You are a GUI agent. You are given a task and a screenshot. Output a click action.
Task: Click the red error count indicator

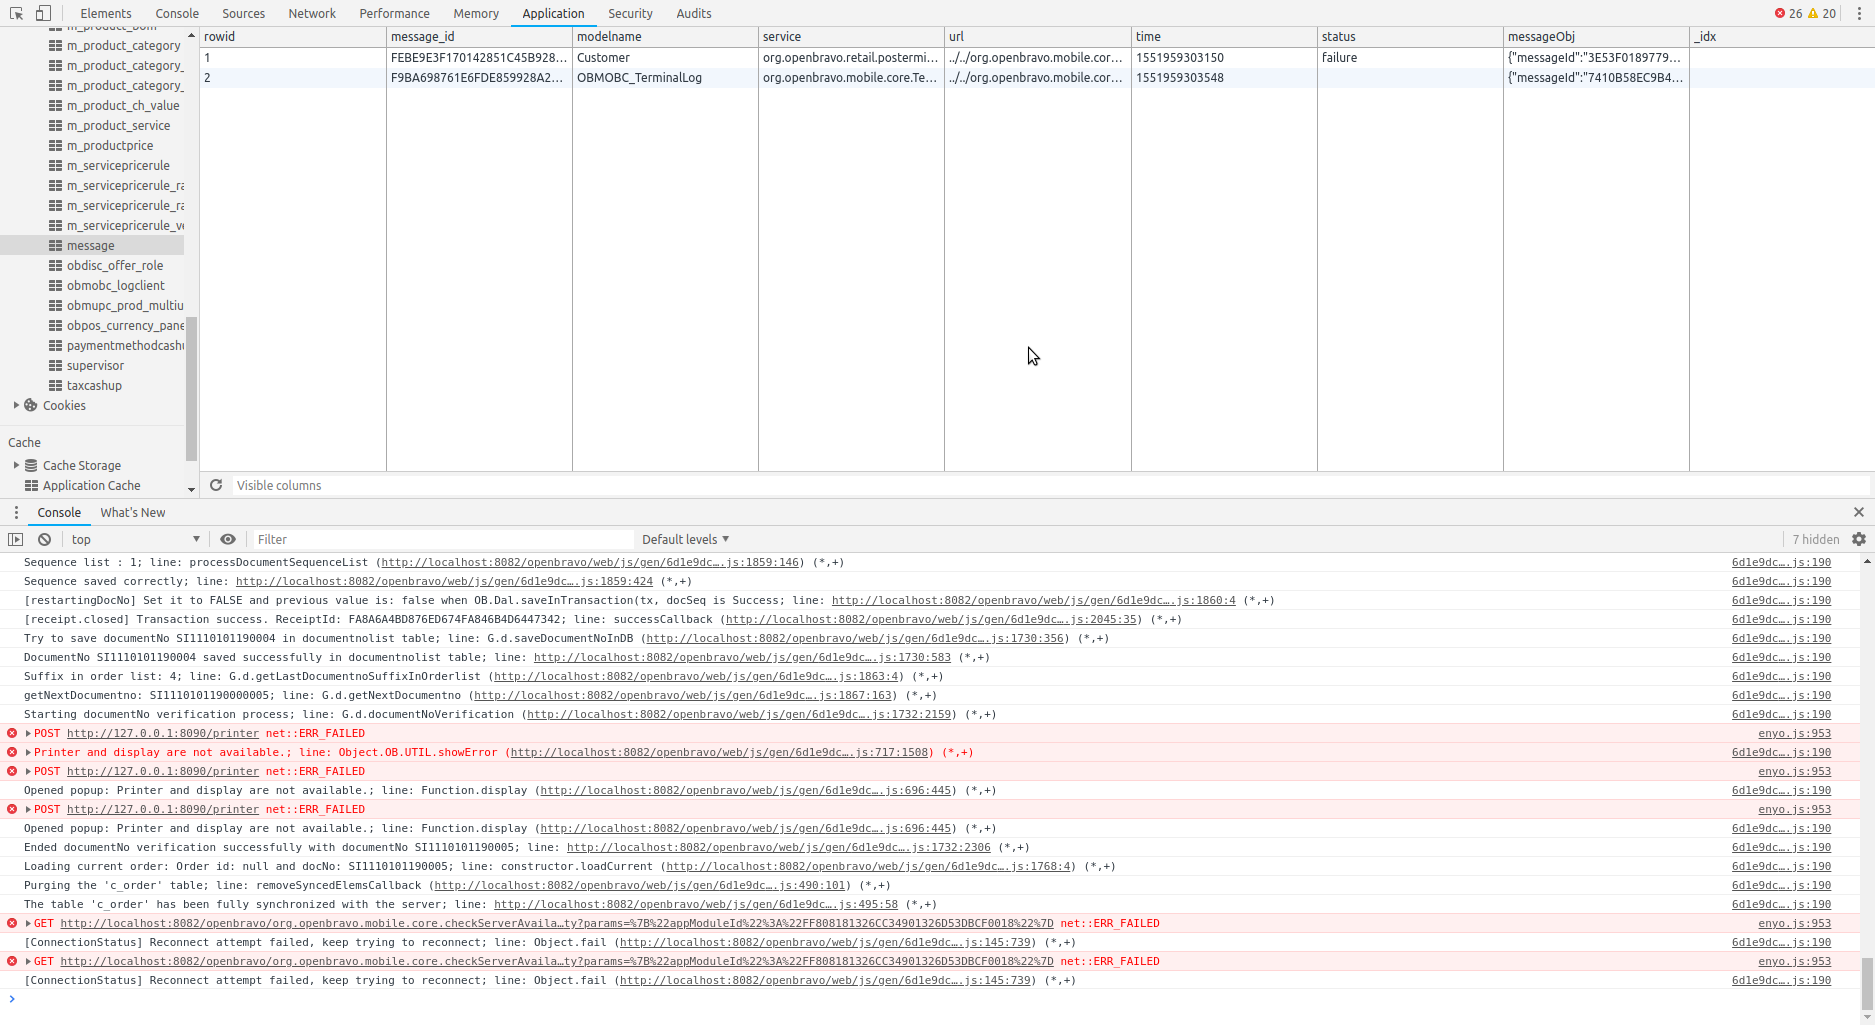tap(1788, 13)
